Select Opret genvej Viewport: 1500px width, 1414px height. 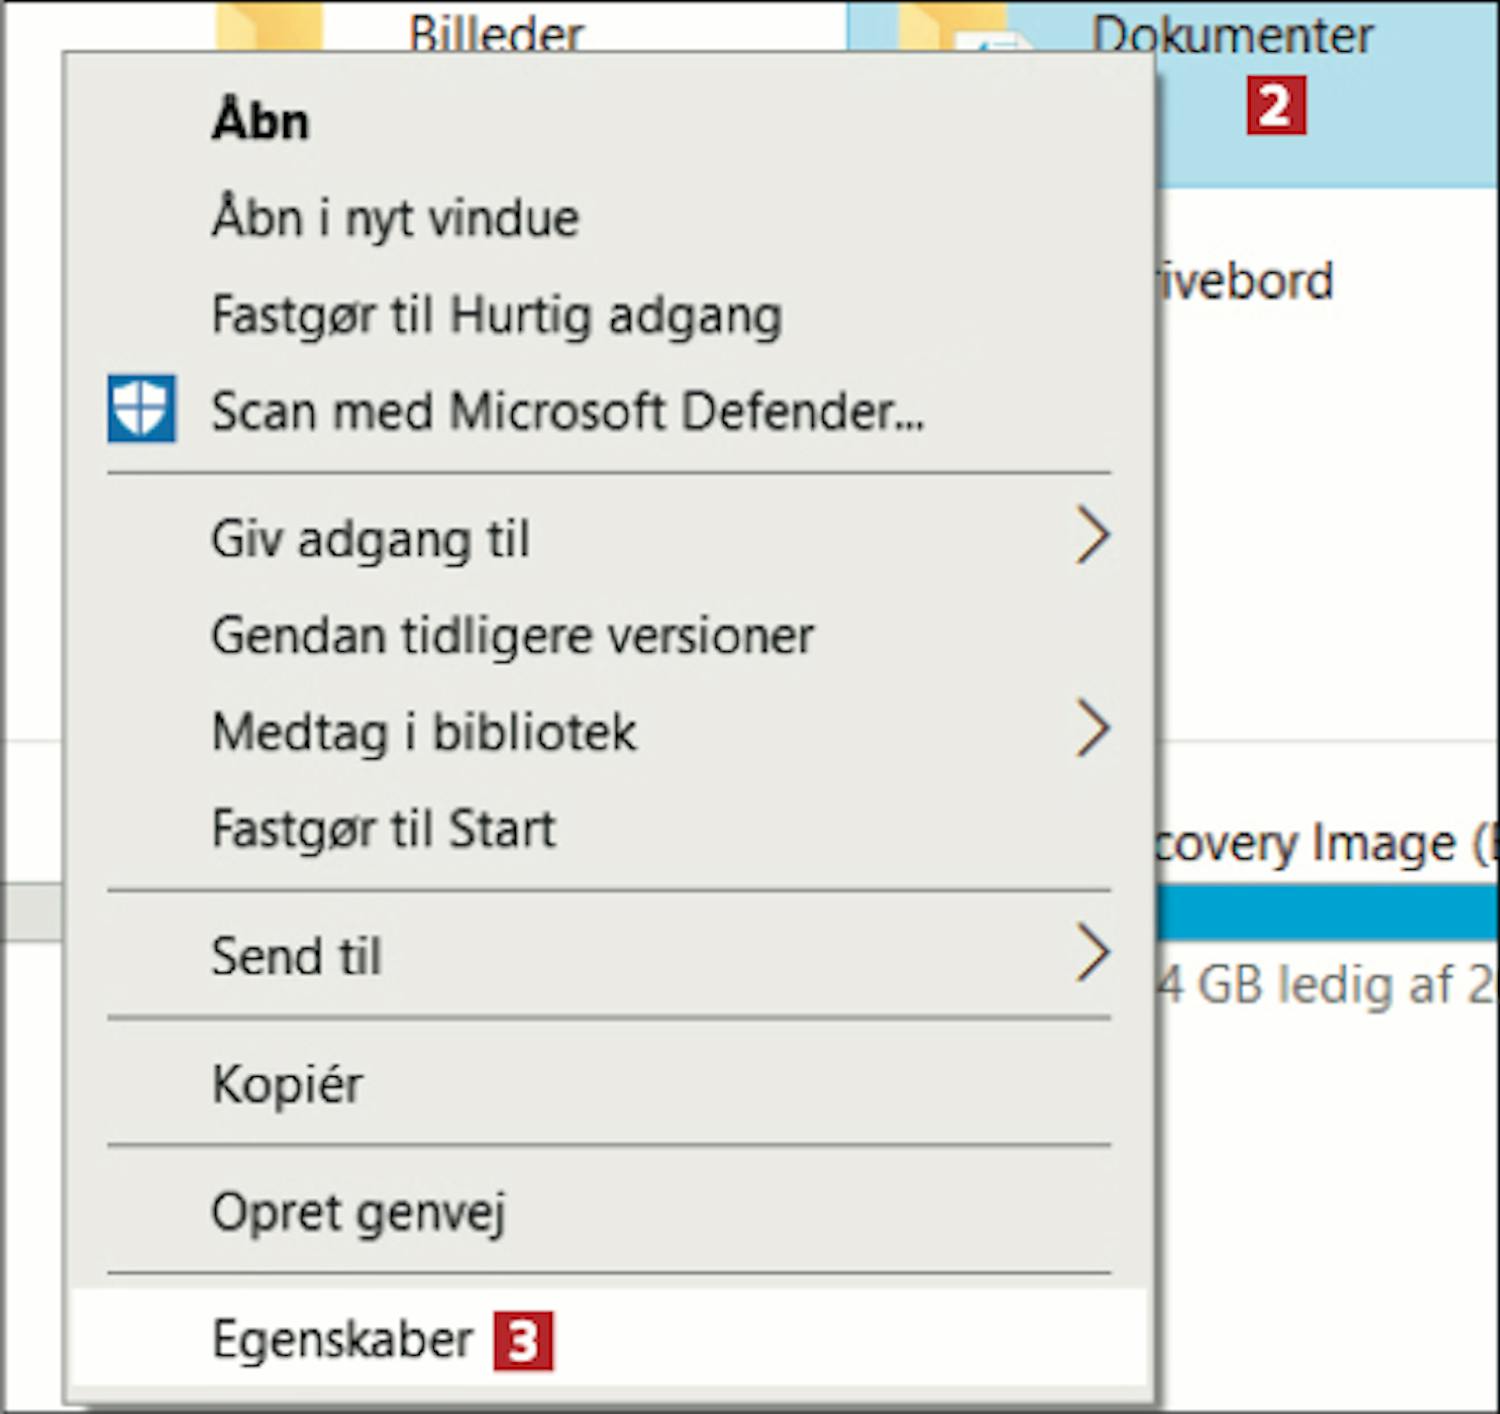(358, 1212)
